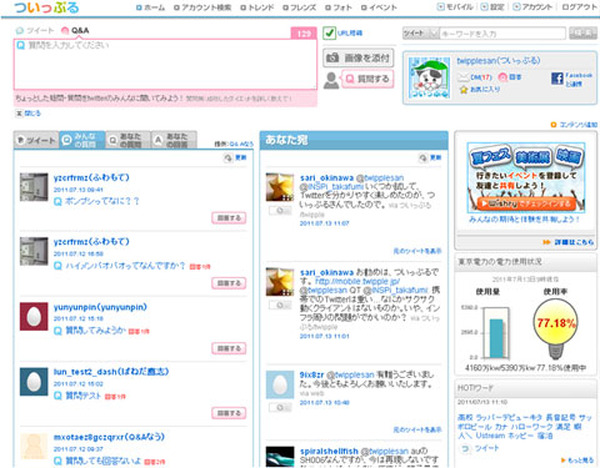
Task: Open the トレンド page
Action: pos(257,7)
